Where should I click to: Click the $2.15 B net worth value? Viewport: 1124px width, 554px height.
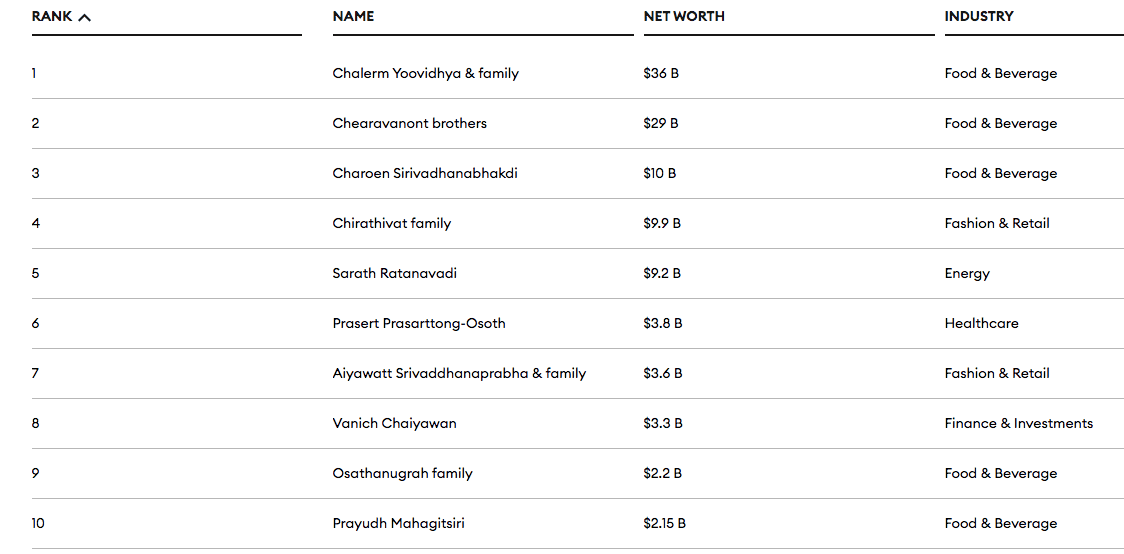point(665,524)
